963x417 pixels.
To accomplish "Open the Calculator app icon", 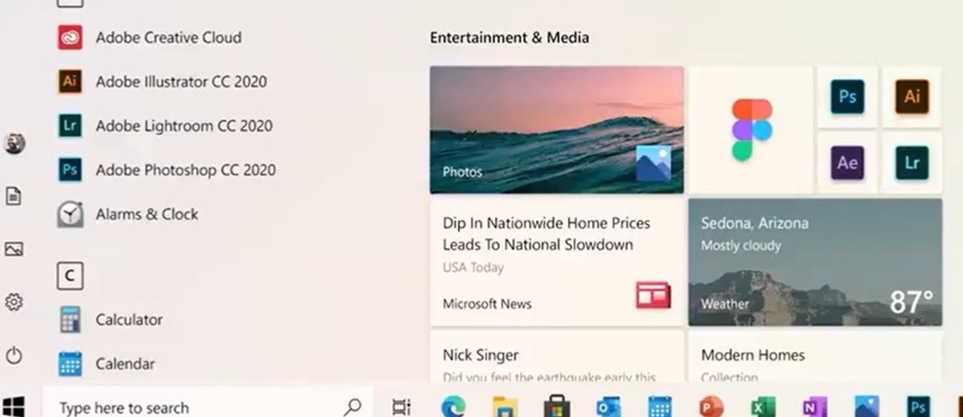I will point(70,319).
